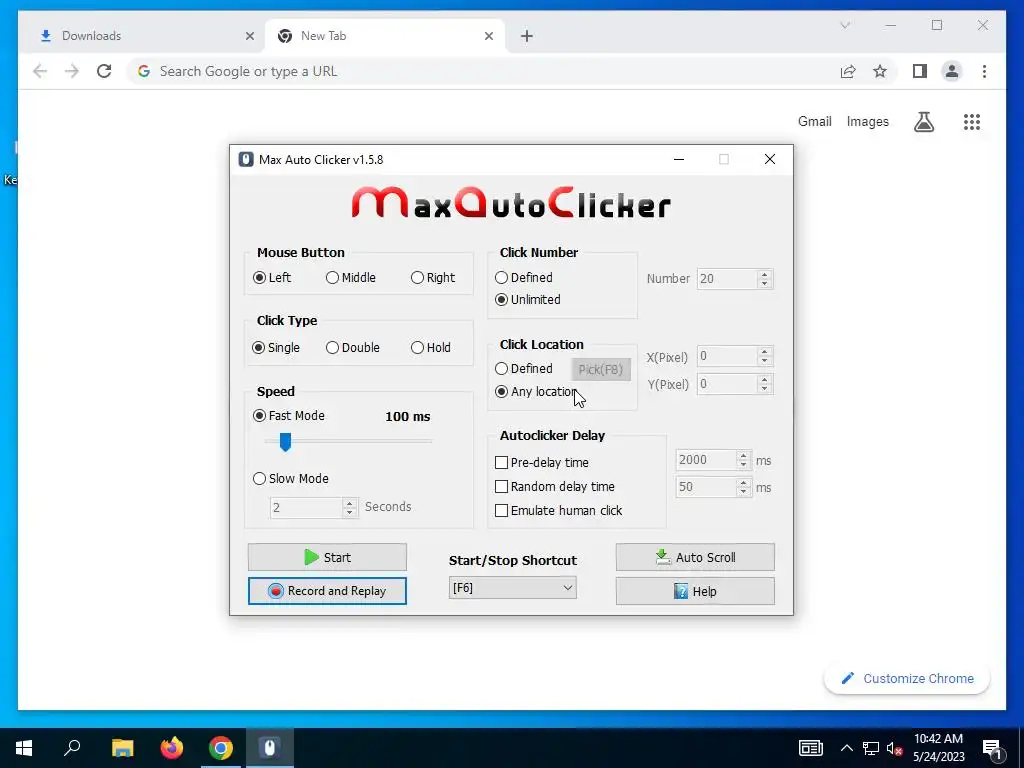Close the New Tab tab
This screenshot has width=1024, height=768.
[488, 36]
